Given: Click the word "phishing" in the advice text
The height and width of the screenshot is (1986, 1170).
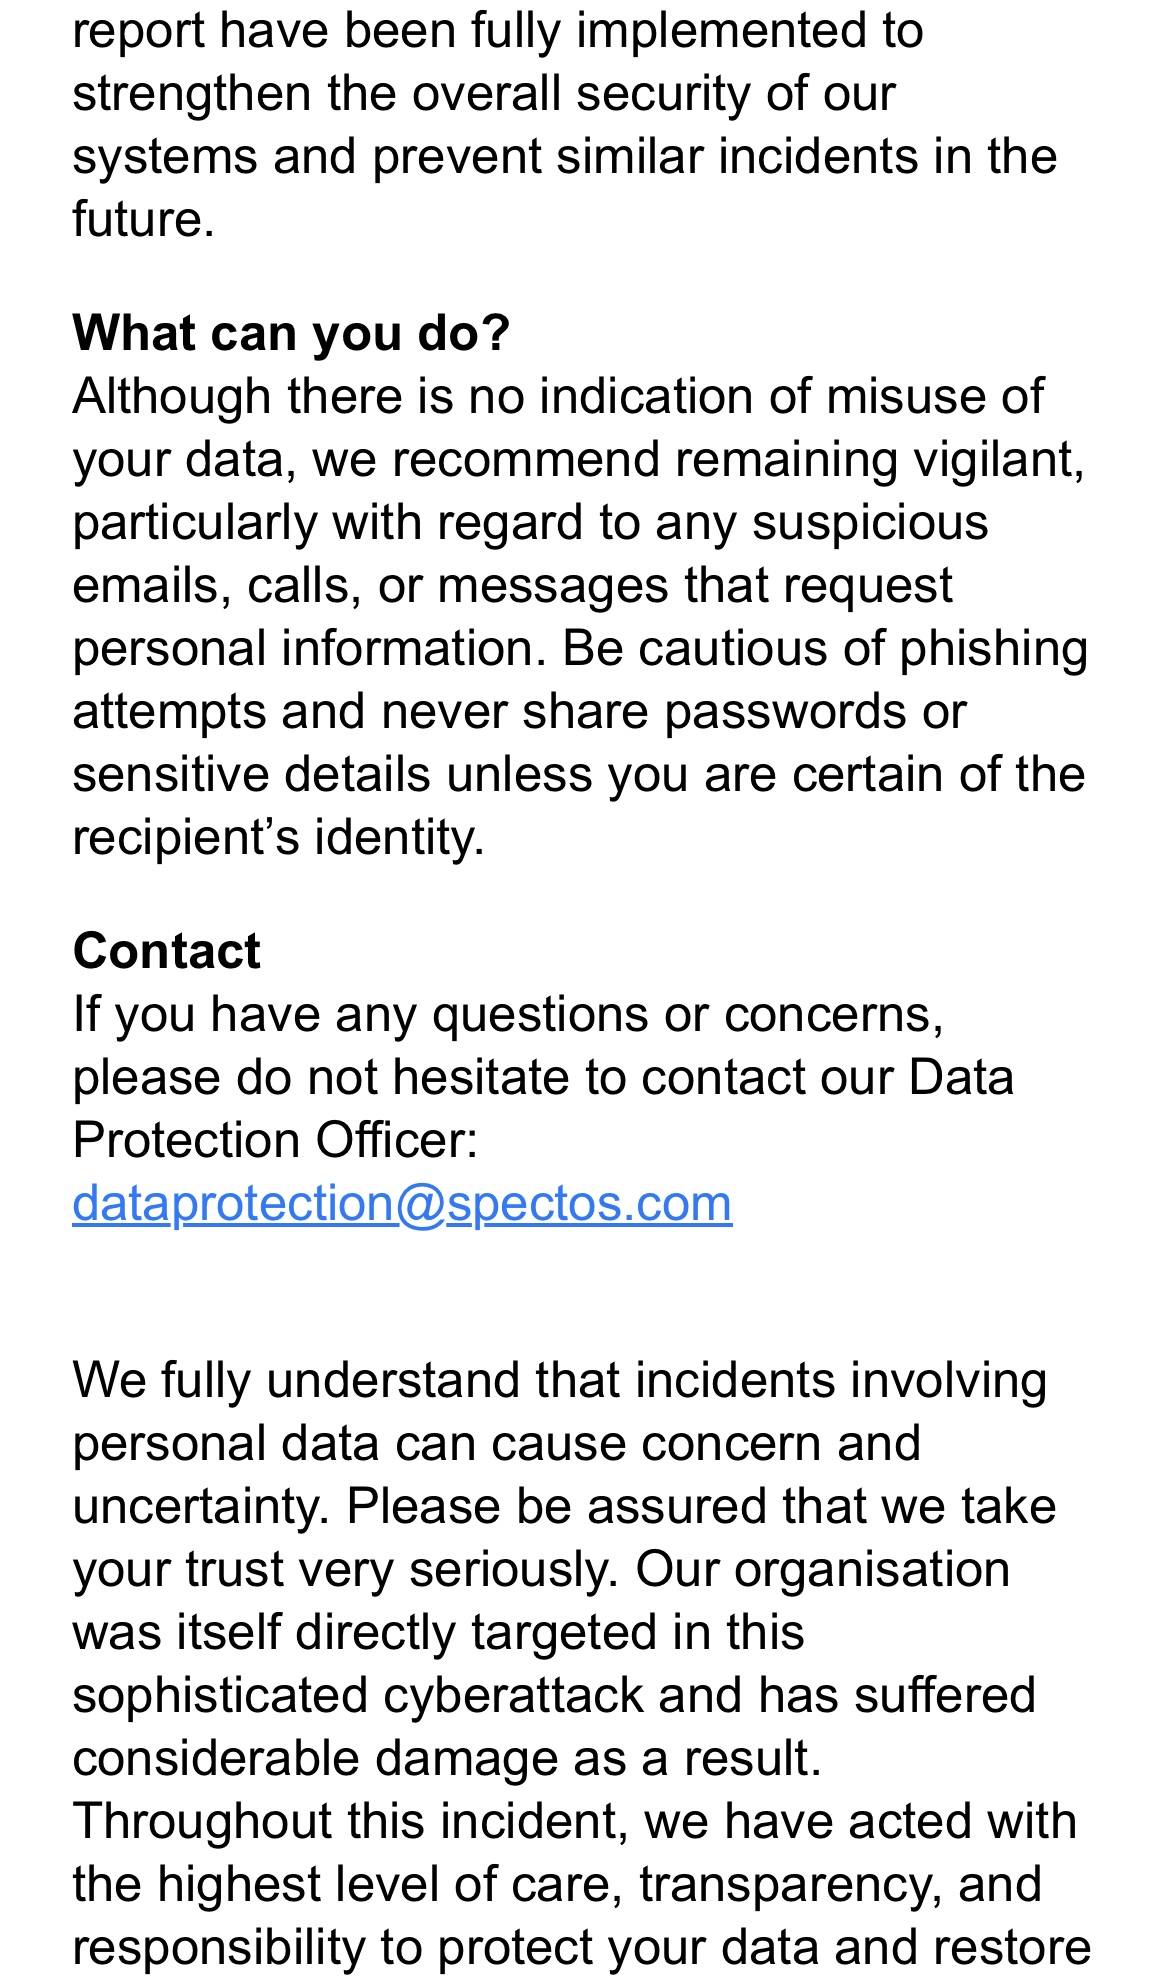Looking at the screenshot, I should pyautogui.click(x=993, y=649).
